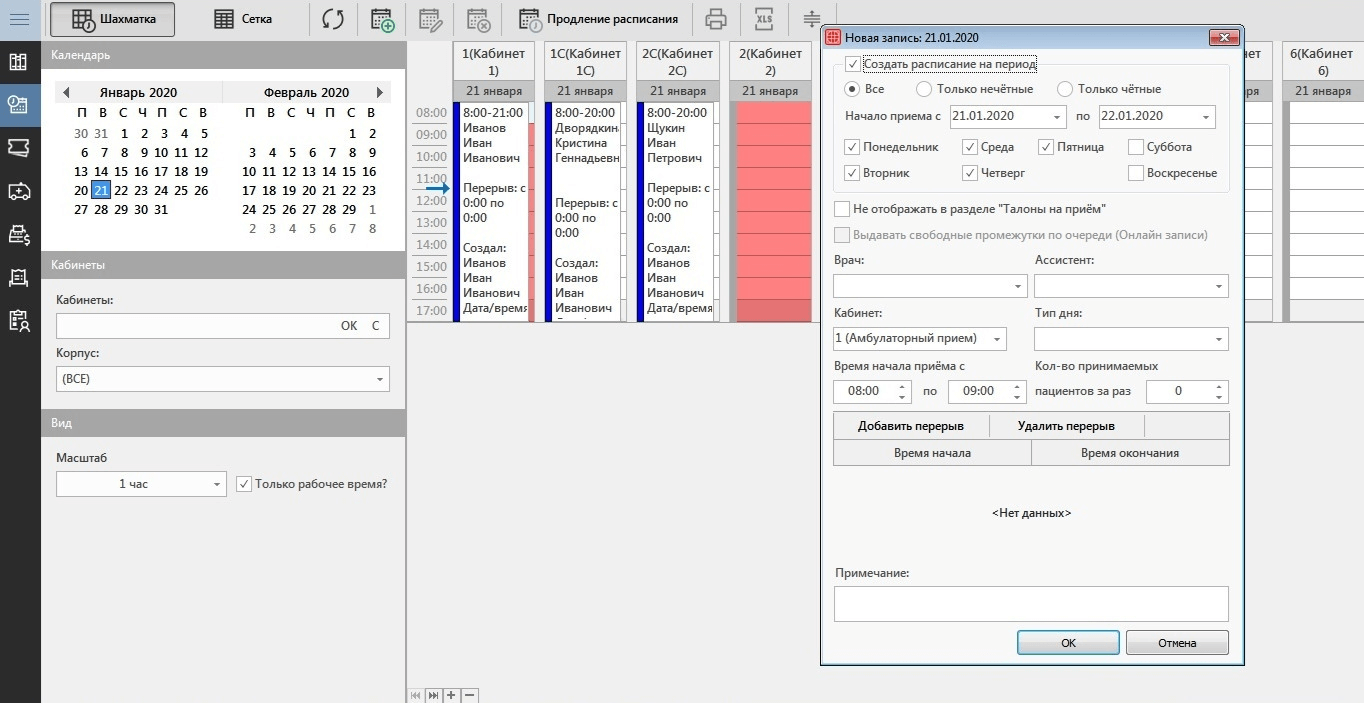Uncheck the Вторник checkbox
This screenshot has width=1364, height=703.
853,173
